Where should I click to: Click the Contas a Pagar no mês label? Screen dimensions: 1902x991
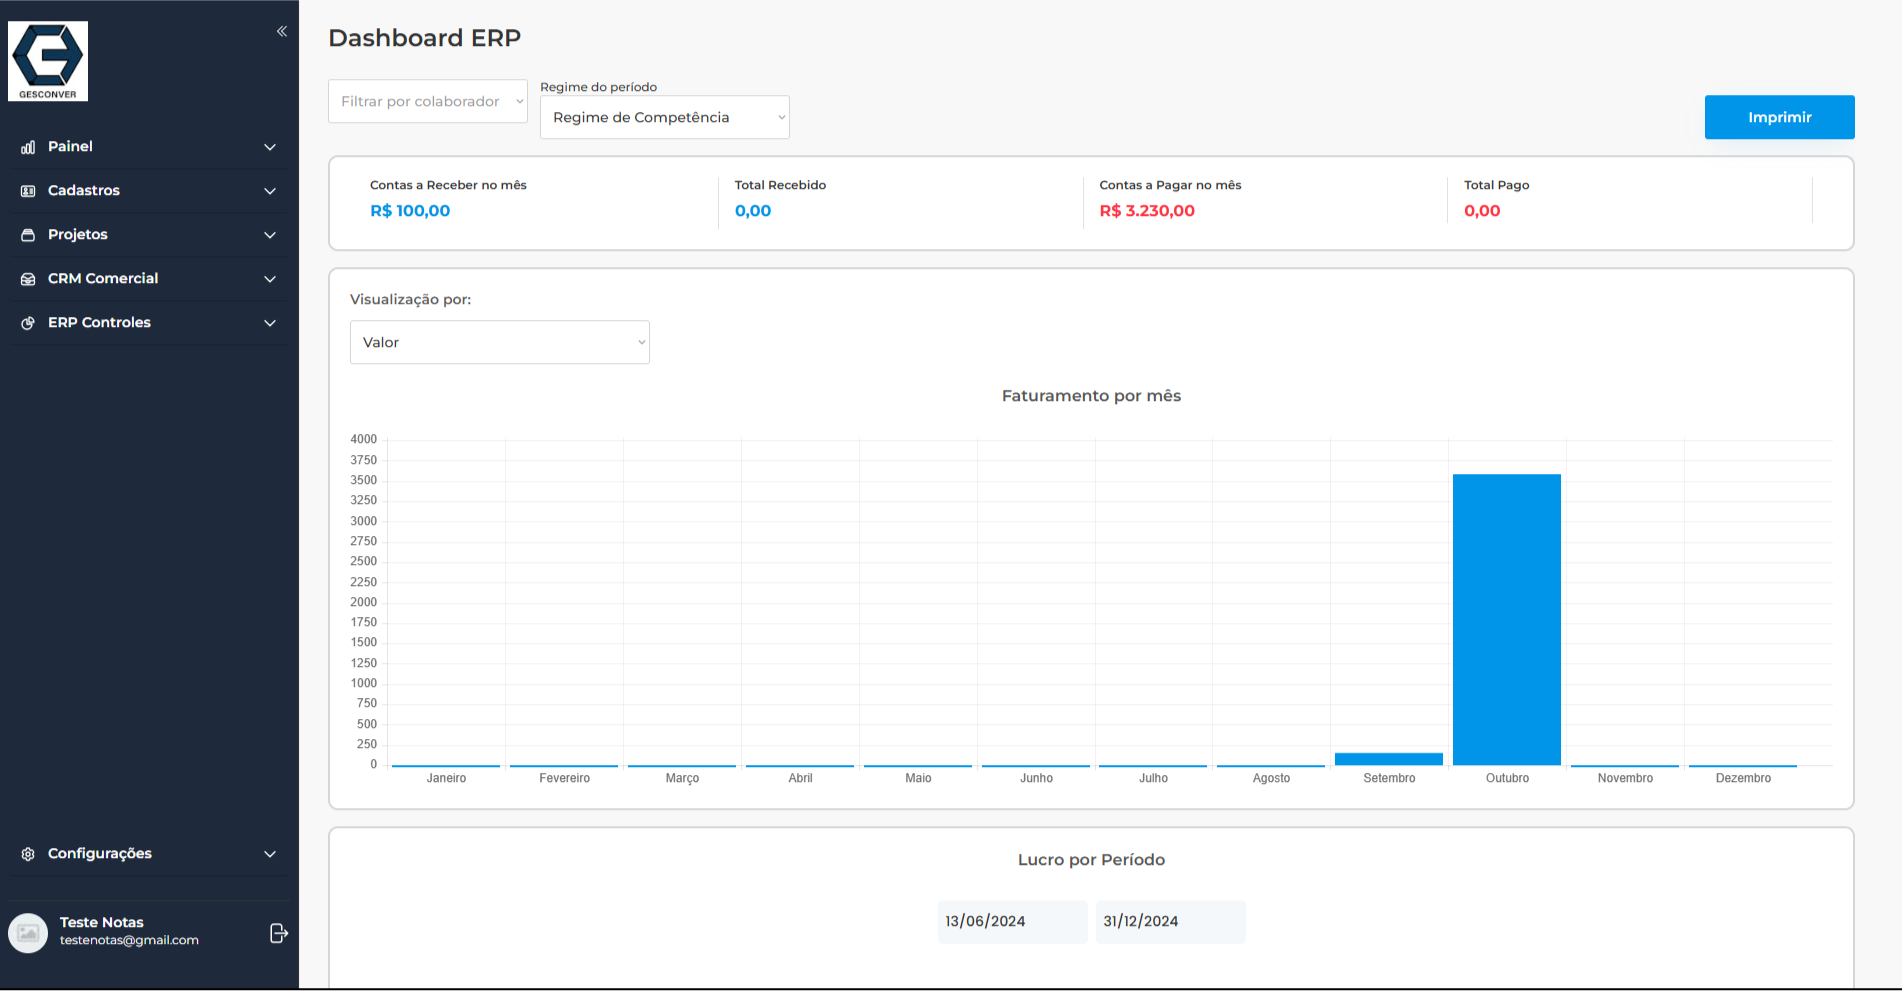pyautogui.click(x=1170, y=185)
